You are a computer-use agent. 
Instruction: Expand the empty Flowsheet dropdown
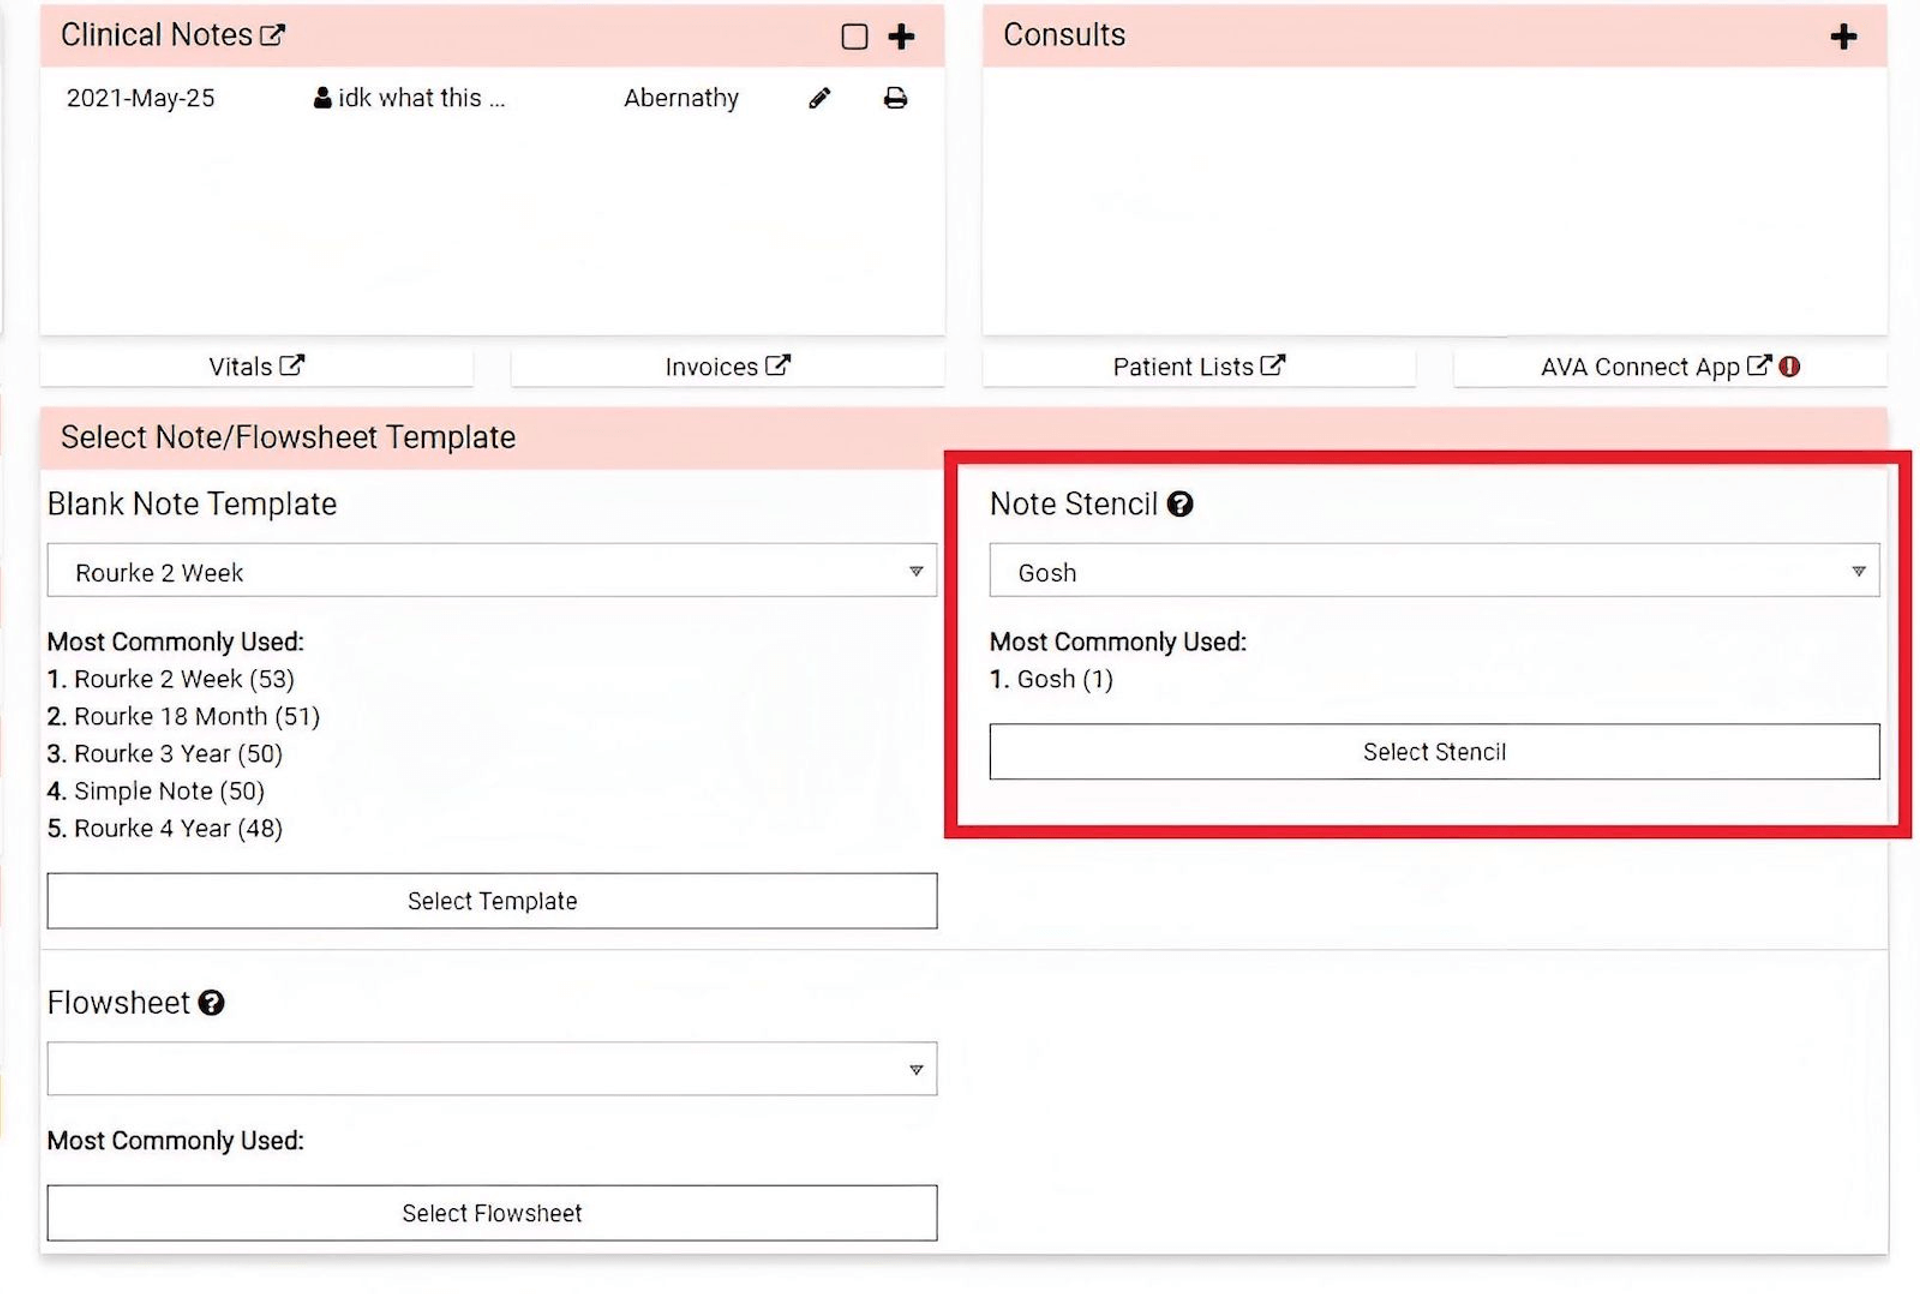(491, 1069)
